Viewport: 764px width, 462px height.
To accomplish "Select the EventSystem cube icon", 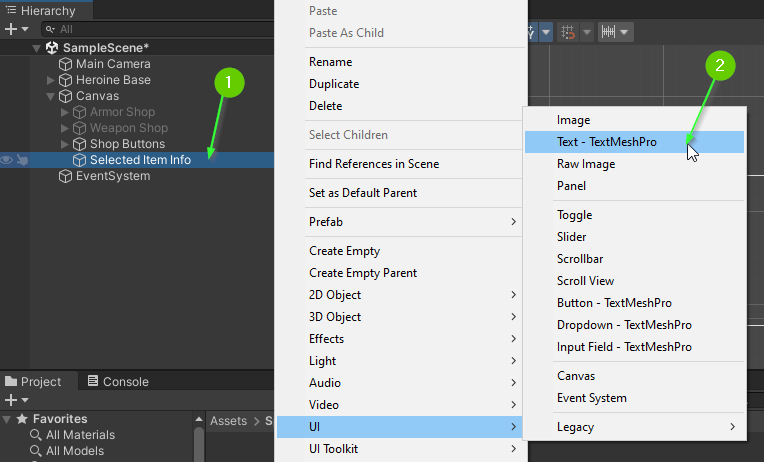I will point(65,176).
